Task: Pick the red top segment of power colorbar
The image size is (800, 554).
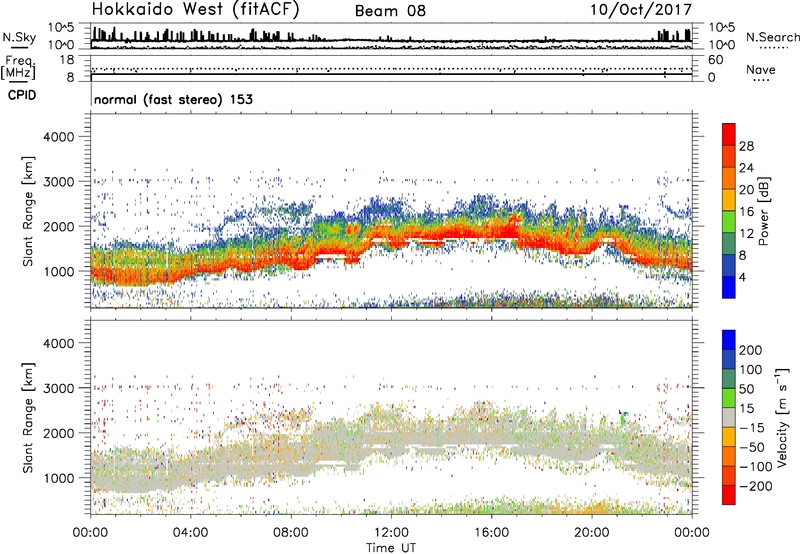Action: pyautogui.click(x=729, y=134)
